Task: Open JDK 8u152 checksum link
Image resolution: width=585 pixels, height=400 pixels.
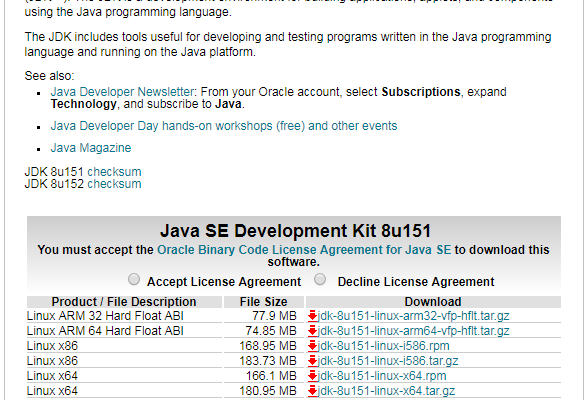Action: 114,184
